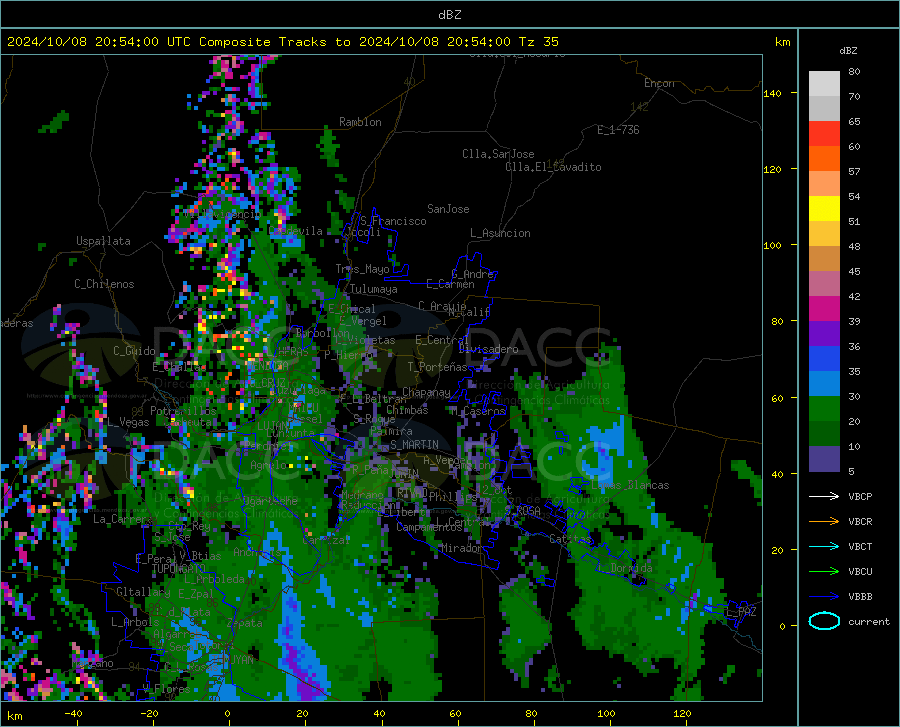
Task: Select the red 60 dBZ color swatch
Action: (824, 134)
